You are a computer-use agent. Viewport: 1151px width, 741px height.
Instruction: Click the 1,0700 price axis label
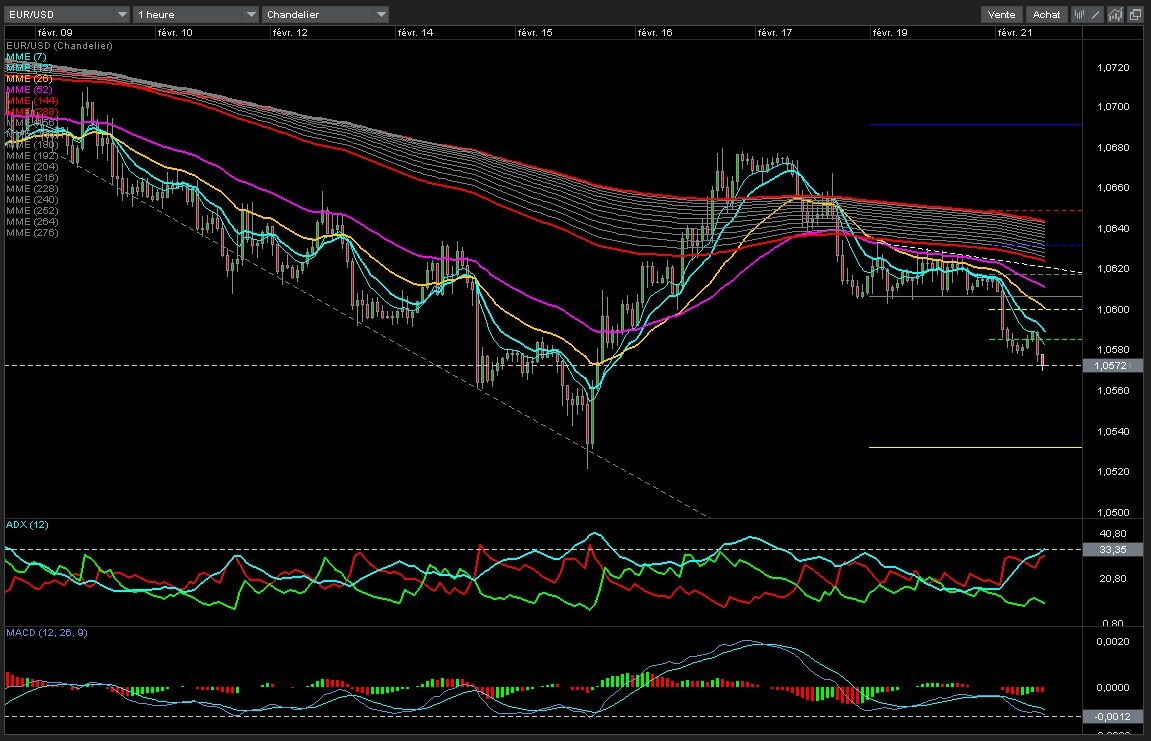[1113, 106]
